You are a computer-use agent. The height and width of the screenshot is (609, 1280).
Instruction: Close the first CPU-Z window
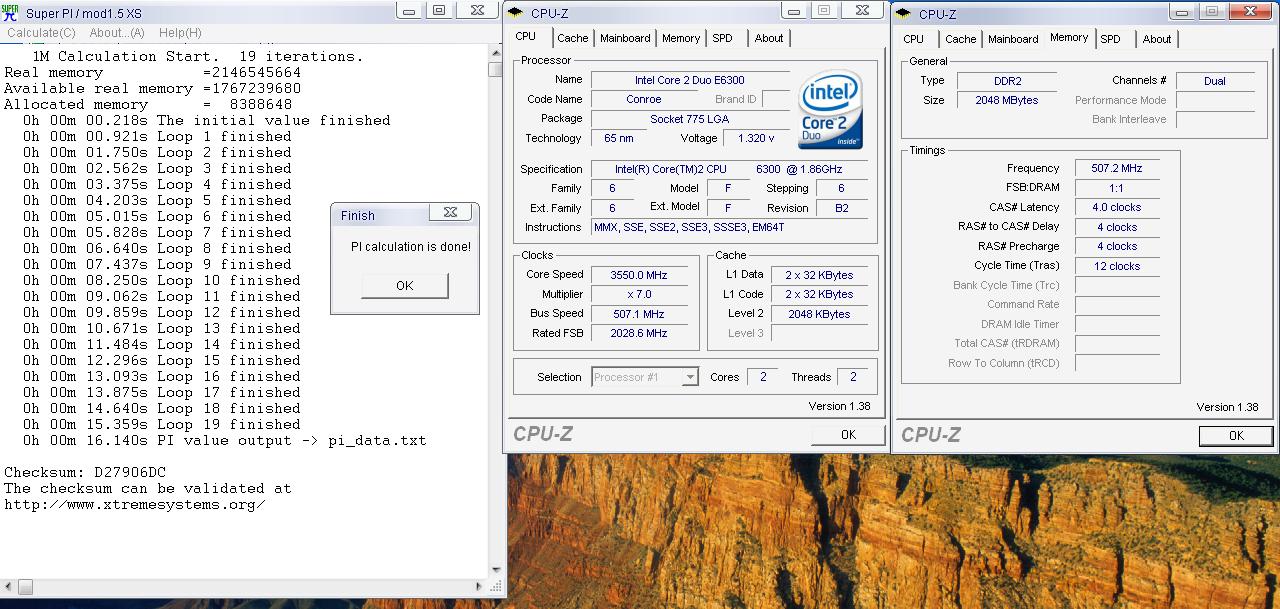(x=862, y=10)
